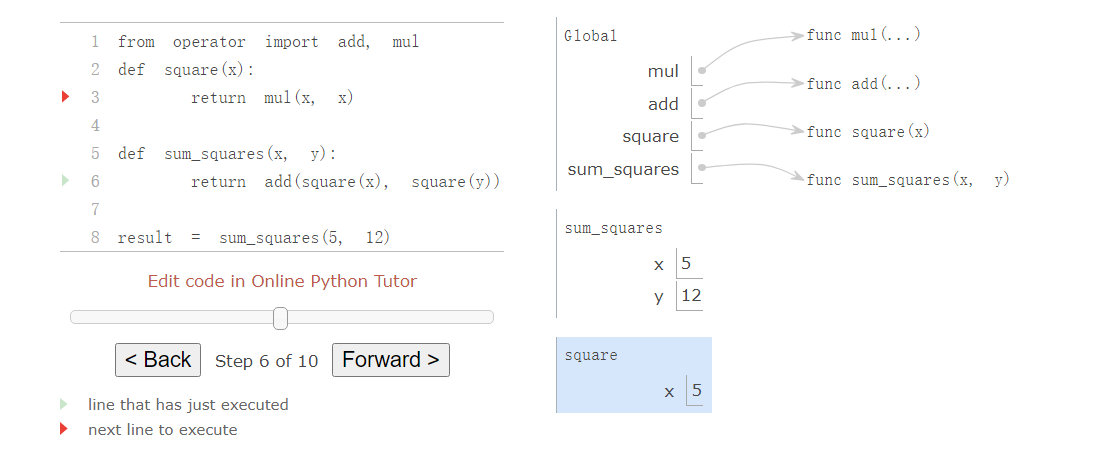
Task: Click the func sum_squares(x, y) object
Action: [x=908, y=180]
